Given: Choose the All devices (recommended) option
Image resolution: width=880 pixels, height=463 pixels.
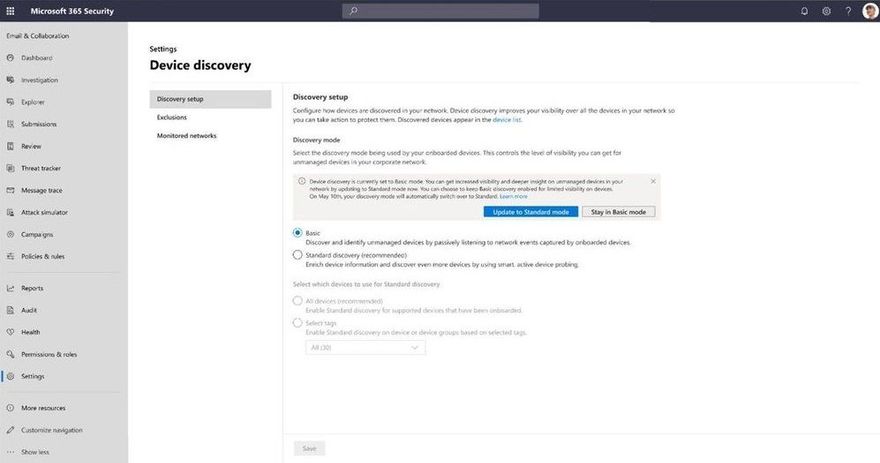Looking at the screenshot, I should 297,301.
